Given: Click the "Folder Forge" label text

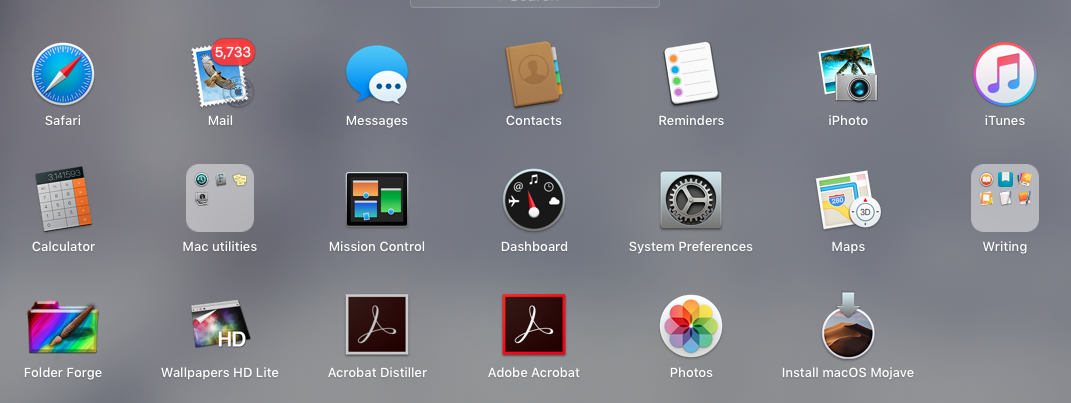Looking at the screenshot, I should 63,373.
